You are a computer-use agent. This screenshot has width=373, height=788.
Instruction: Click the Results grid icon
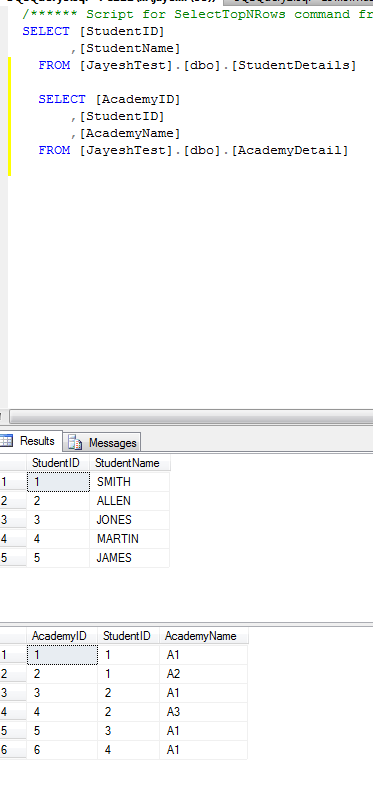(6, 441)
